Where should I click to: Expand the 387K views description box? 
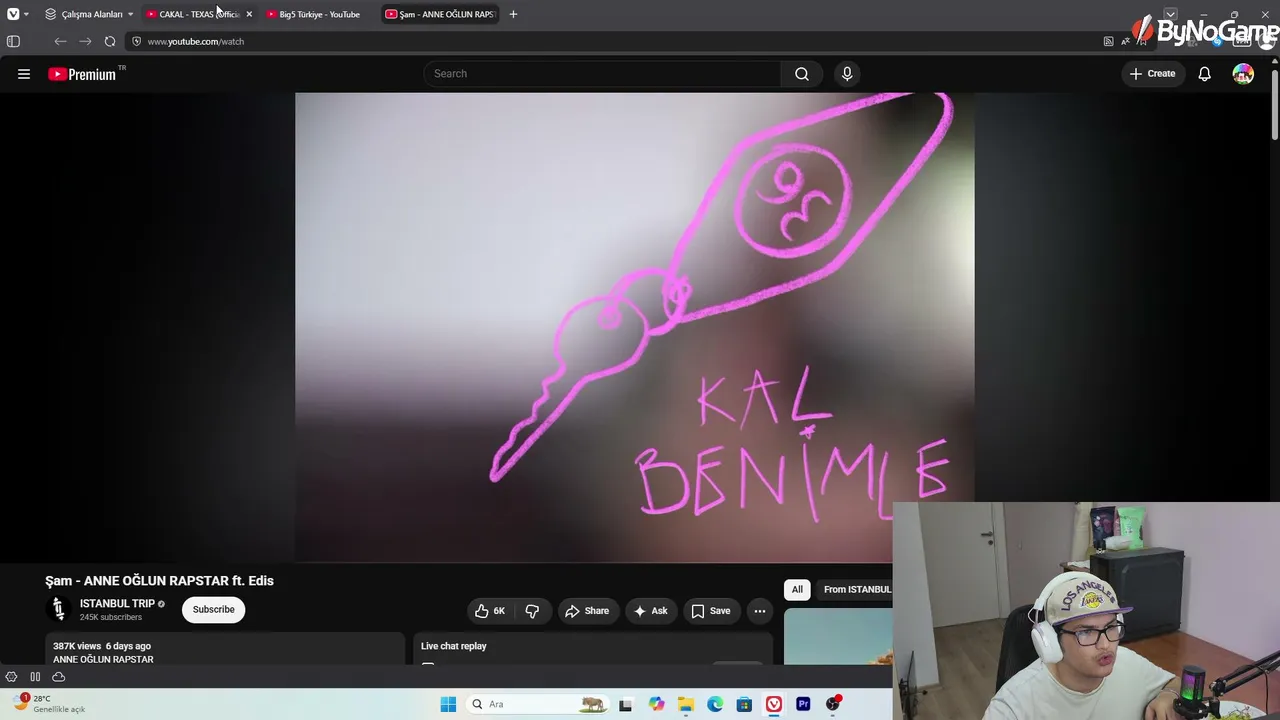click(x=225, y=648)
